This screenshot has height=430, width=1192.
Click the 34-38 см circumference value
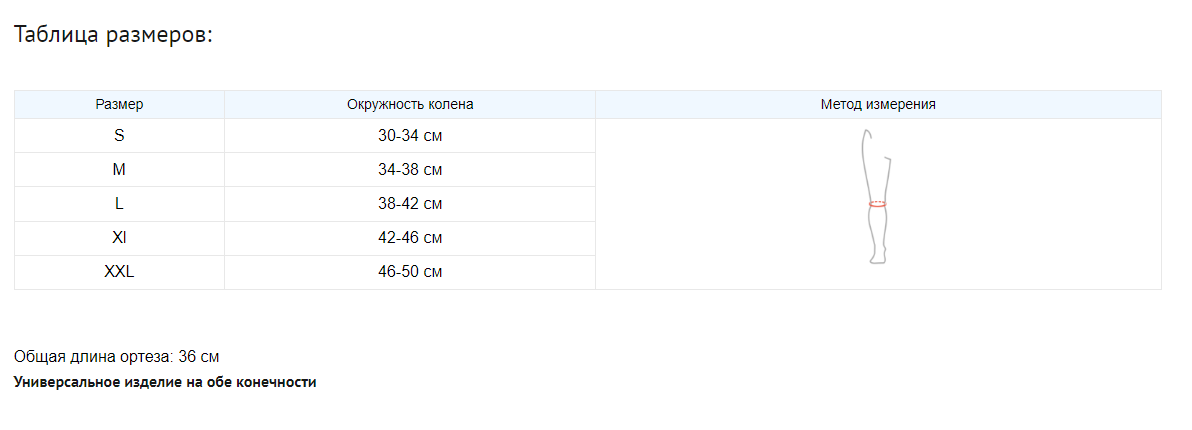pyautogui.click(x=410, y=170)
